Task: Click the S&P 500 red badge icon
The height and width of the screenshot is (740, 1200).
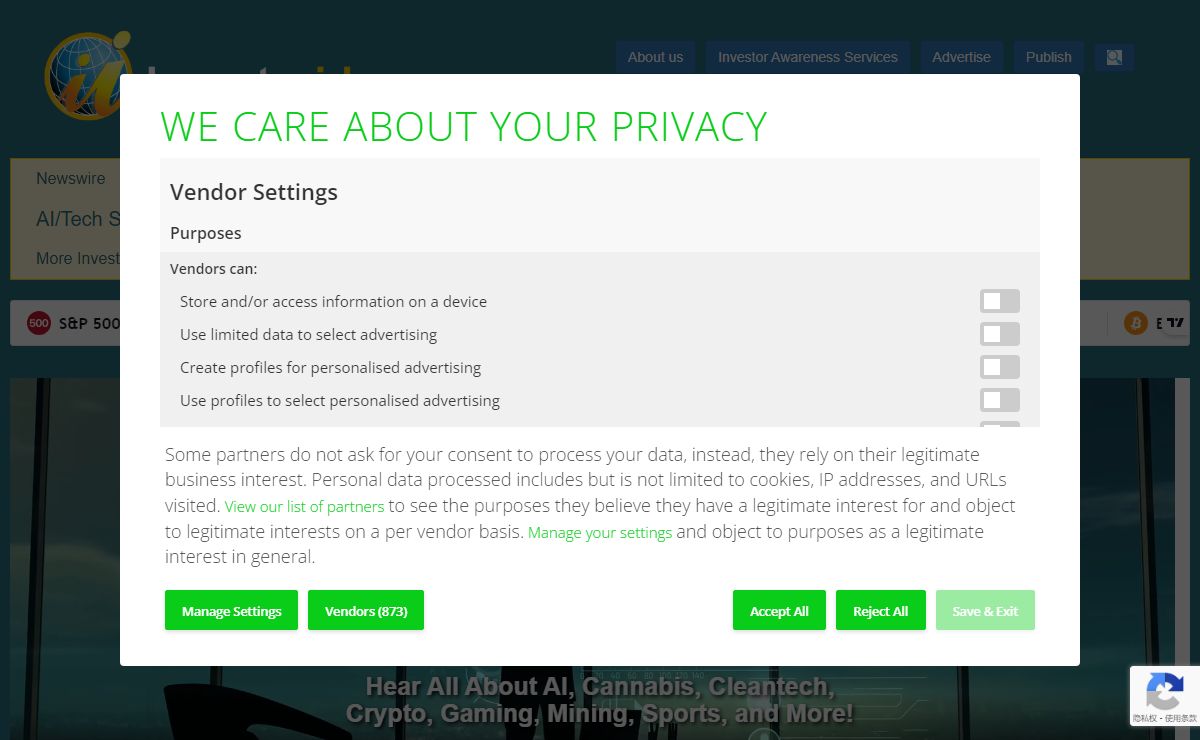Action: pyautogui.click(x=39, y=323)
